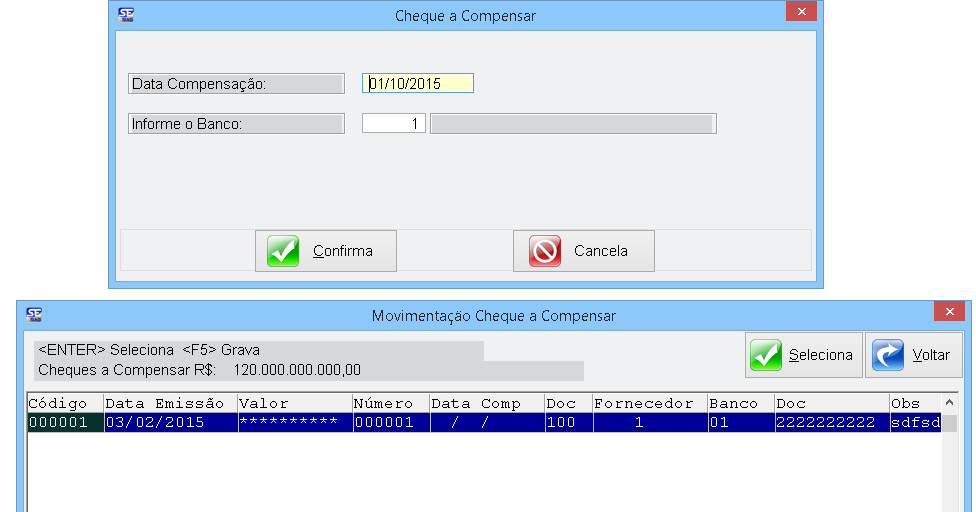This screenshot has height=512, width=976.
Task: Close the Cheque a Compensar dialog
Action: point(801,11)
